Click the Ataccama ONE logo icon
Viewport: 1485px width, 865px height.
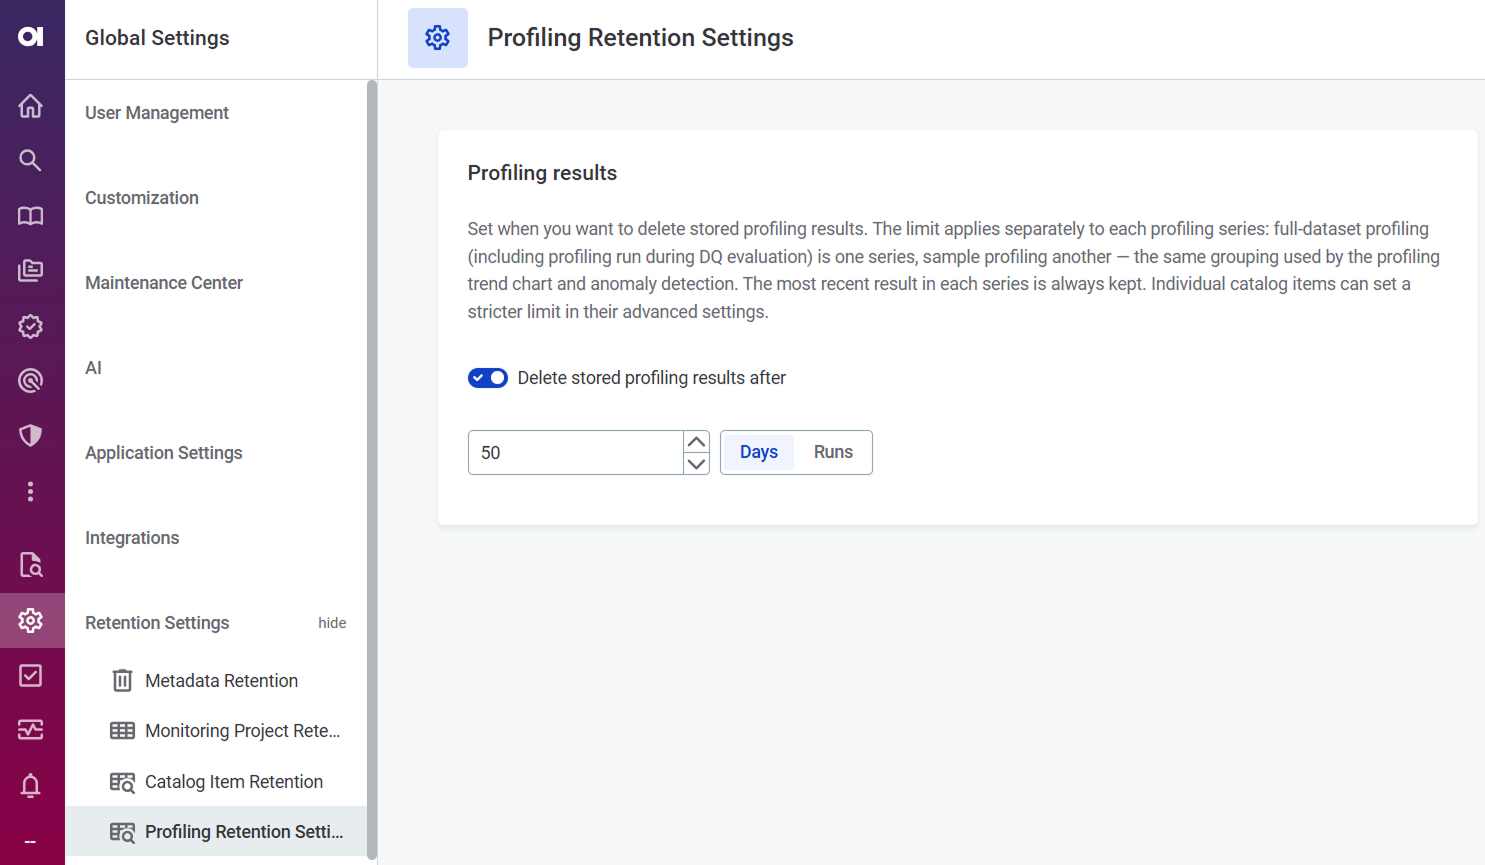click(31, 37)
